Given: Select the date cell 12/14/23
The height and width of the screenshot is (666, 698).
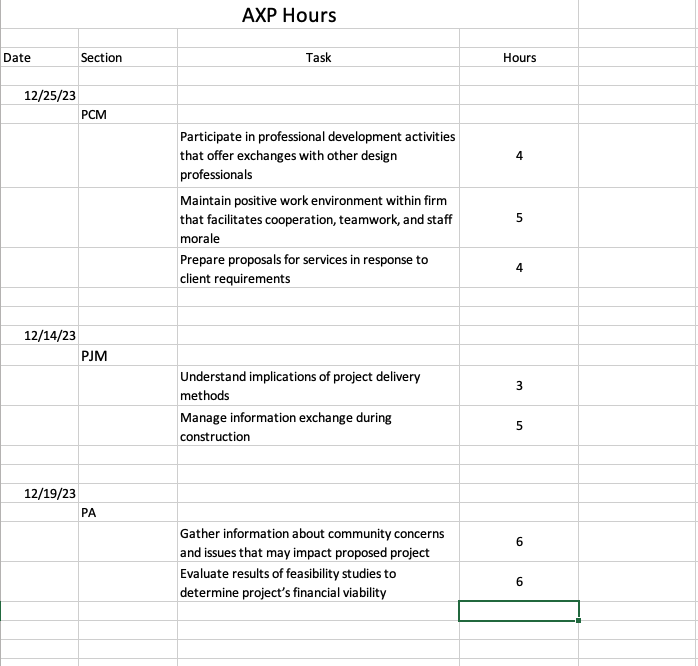Looking at the screenshot, I should [40, 335].
